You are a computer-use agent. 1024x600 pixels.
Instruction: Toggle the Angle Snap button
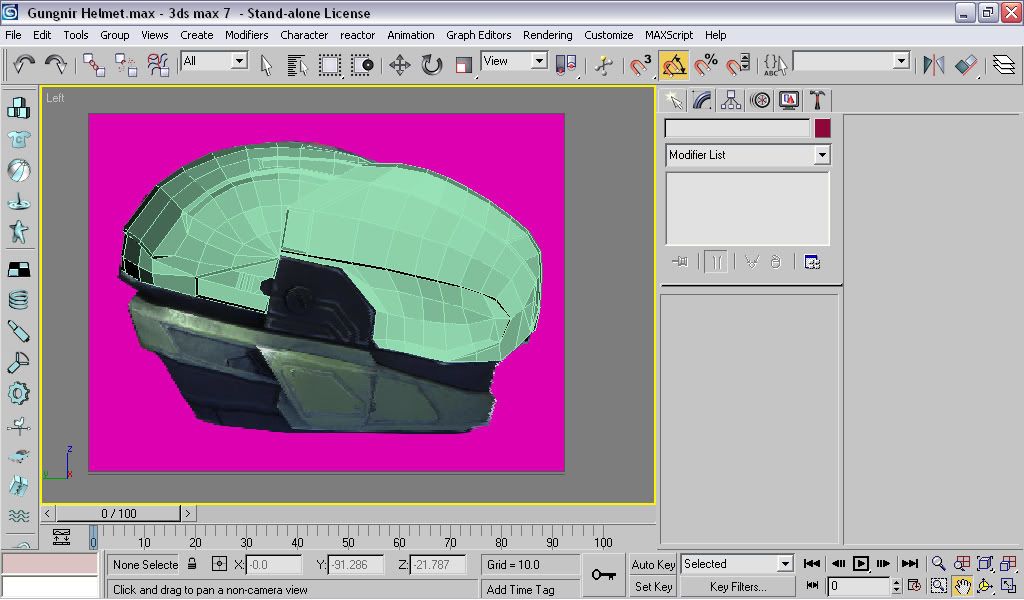pos(674,65)
